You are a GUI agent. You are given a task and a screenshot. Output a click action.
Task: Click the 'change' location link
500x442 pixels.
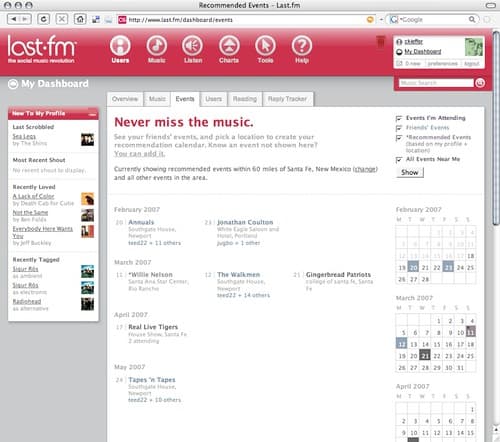click(365, 169)
